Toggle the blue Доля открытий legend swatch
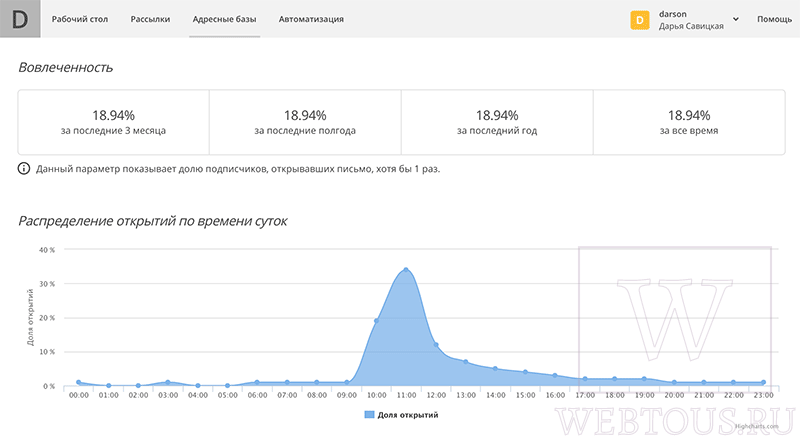This screenshot has width=800, height=444. pos(369,415)
